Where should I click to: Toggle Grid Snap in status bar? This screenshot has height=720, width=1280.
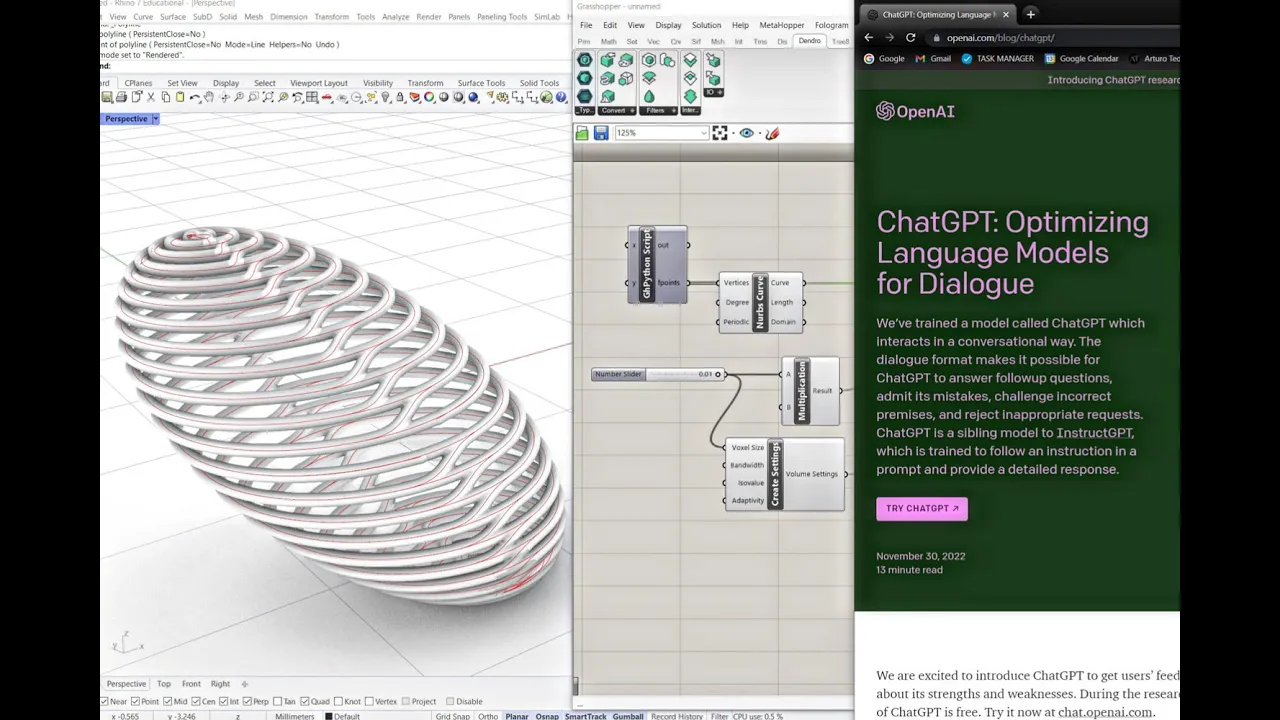[452, 716]
